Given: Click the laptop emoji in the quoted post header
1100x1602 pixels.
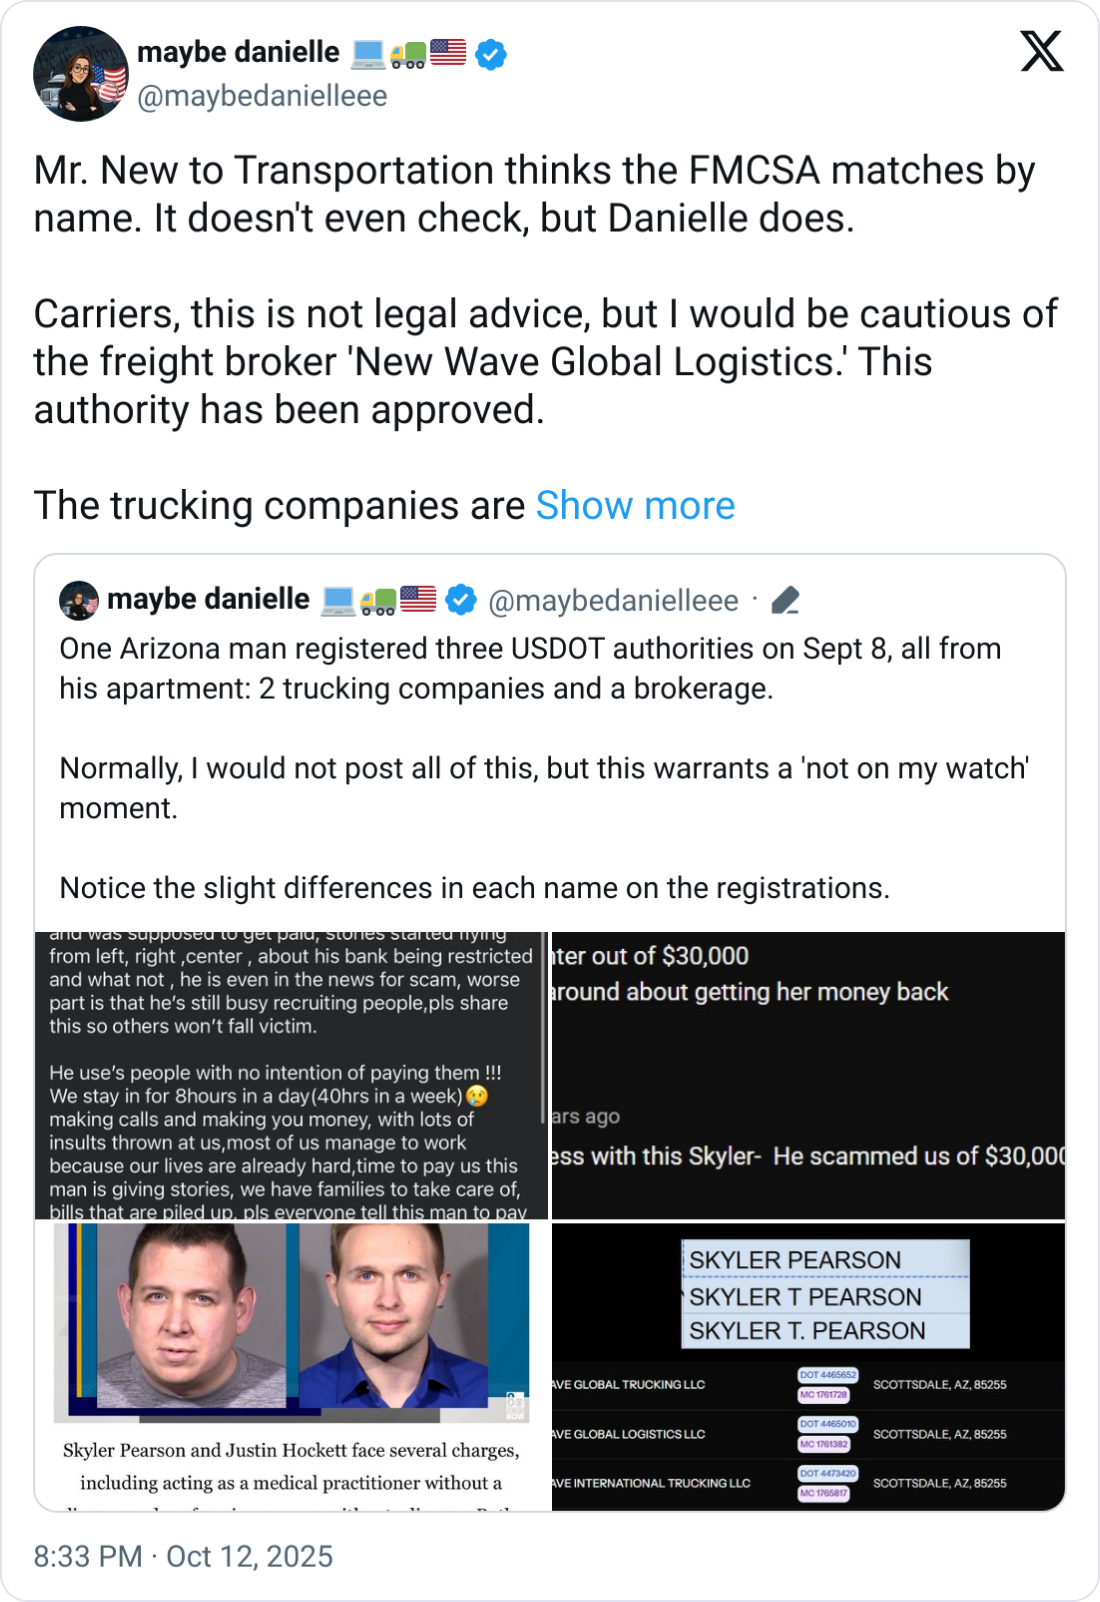Looking at the screenshot, I should pyautogui.click(x=338, y=600).
